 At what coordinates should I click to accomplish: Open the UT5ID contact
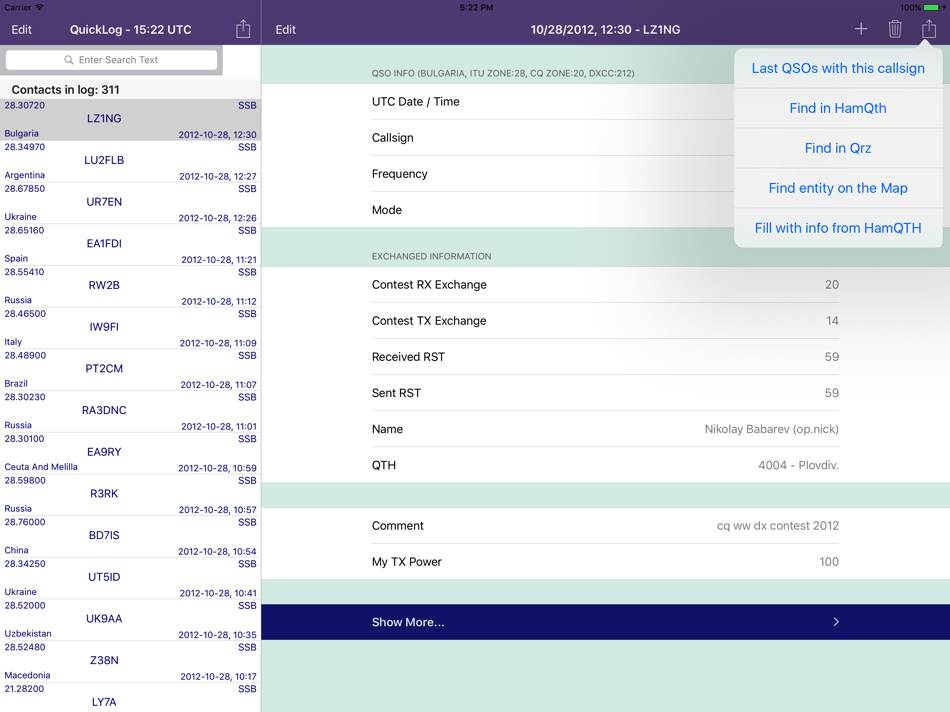(x=130, y=578)
